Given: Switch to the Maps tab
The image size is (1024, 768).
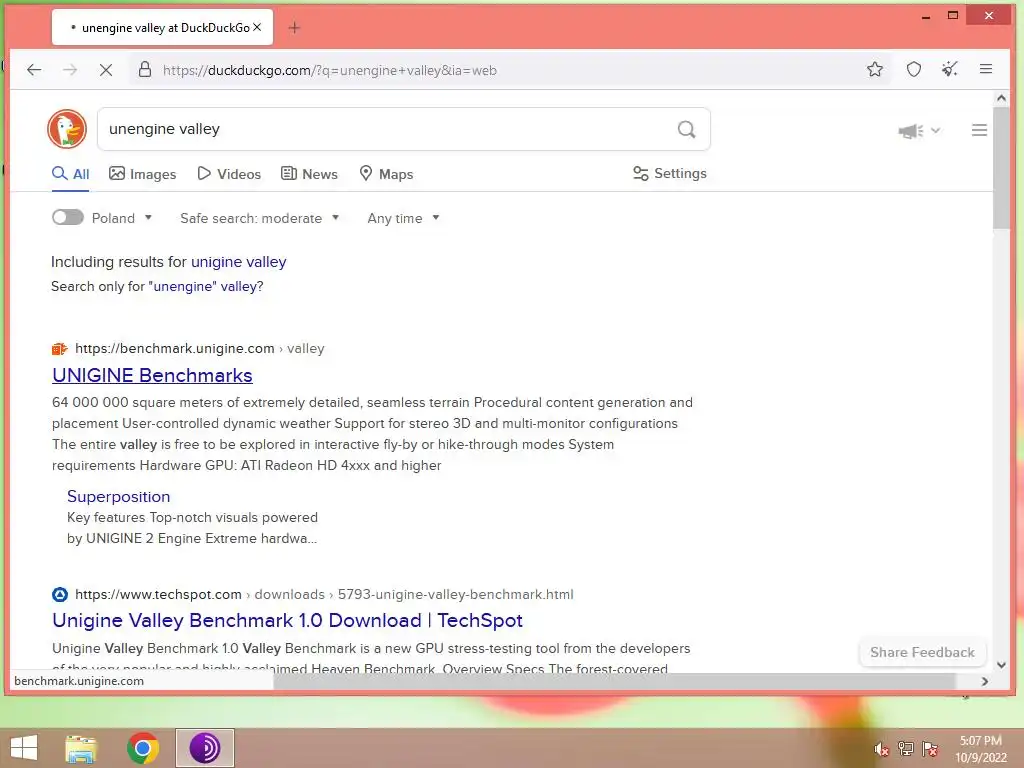Looking at the screenshot, I should click(387, 174).
